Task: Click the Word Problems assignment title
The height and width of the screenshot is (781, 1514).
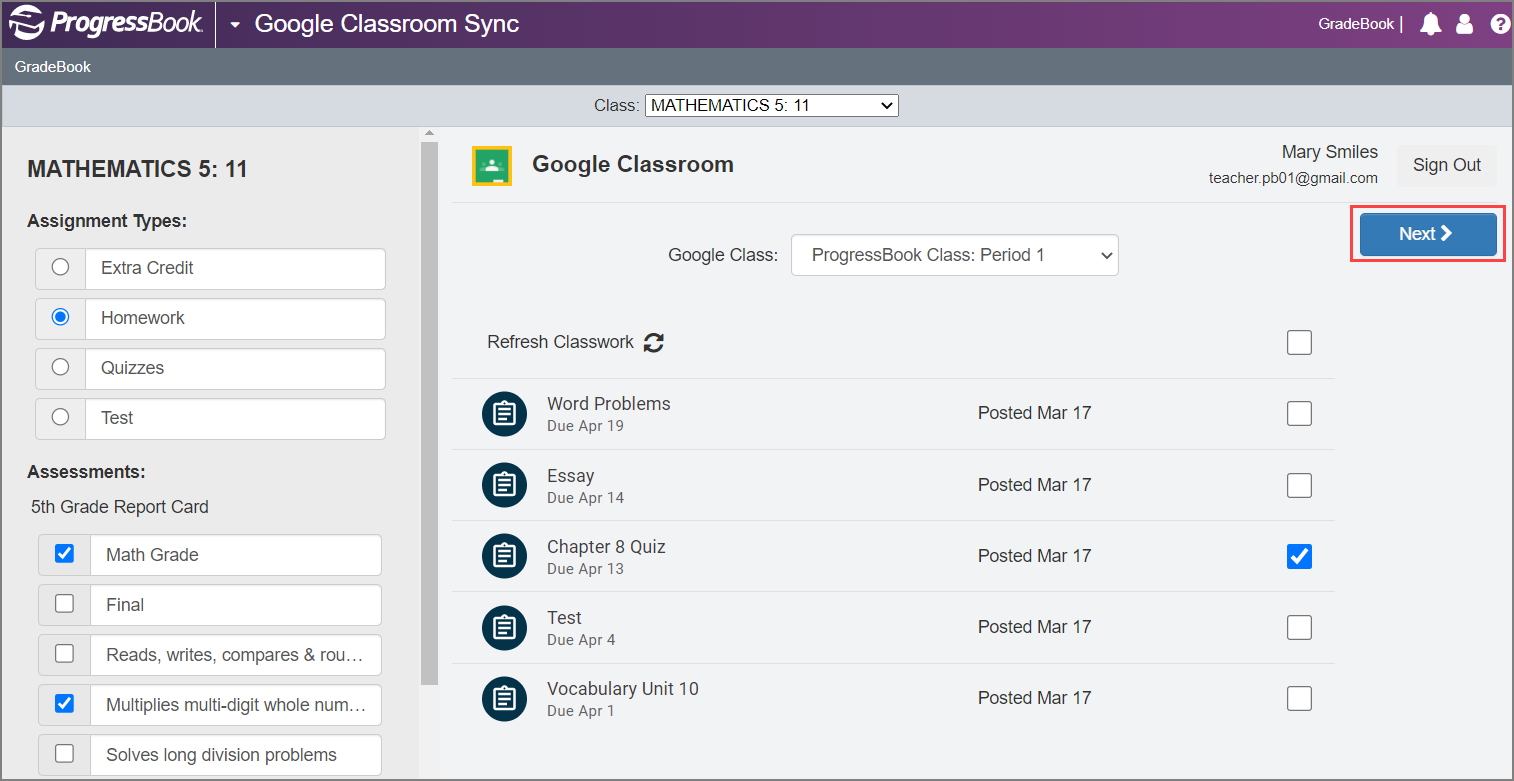Action: pos(609,404)
